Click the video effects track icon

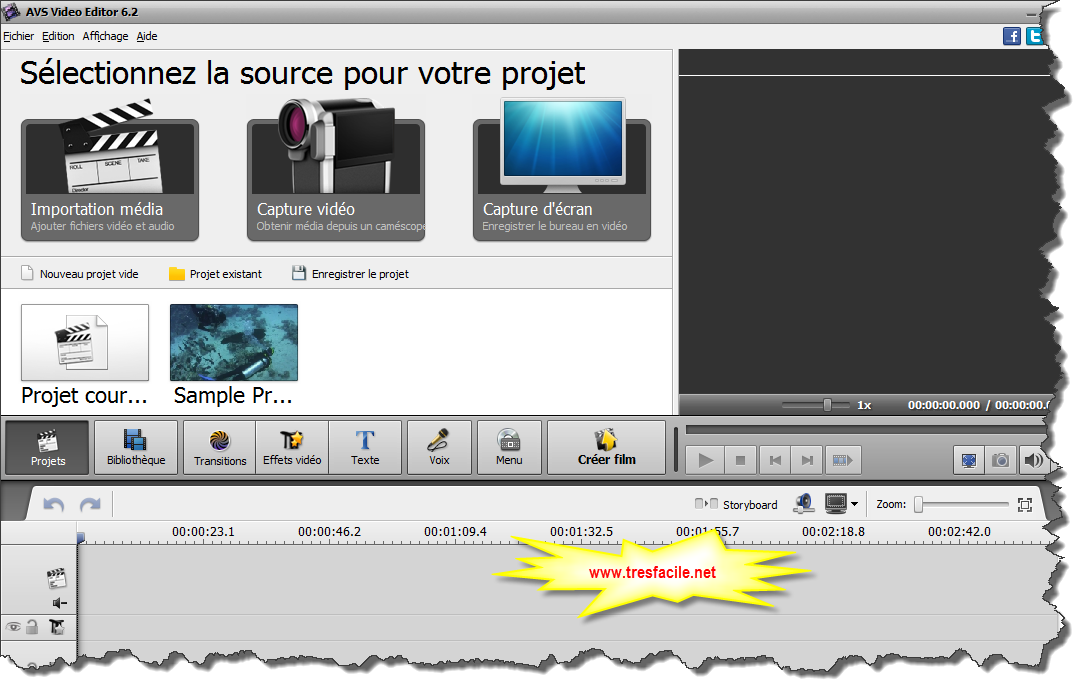(x=57, y=627)
